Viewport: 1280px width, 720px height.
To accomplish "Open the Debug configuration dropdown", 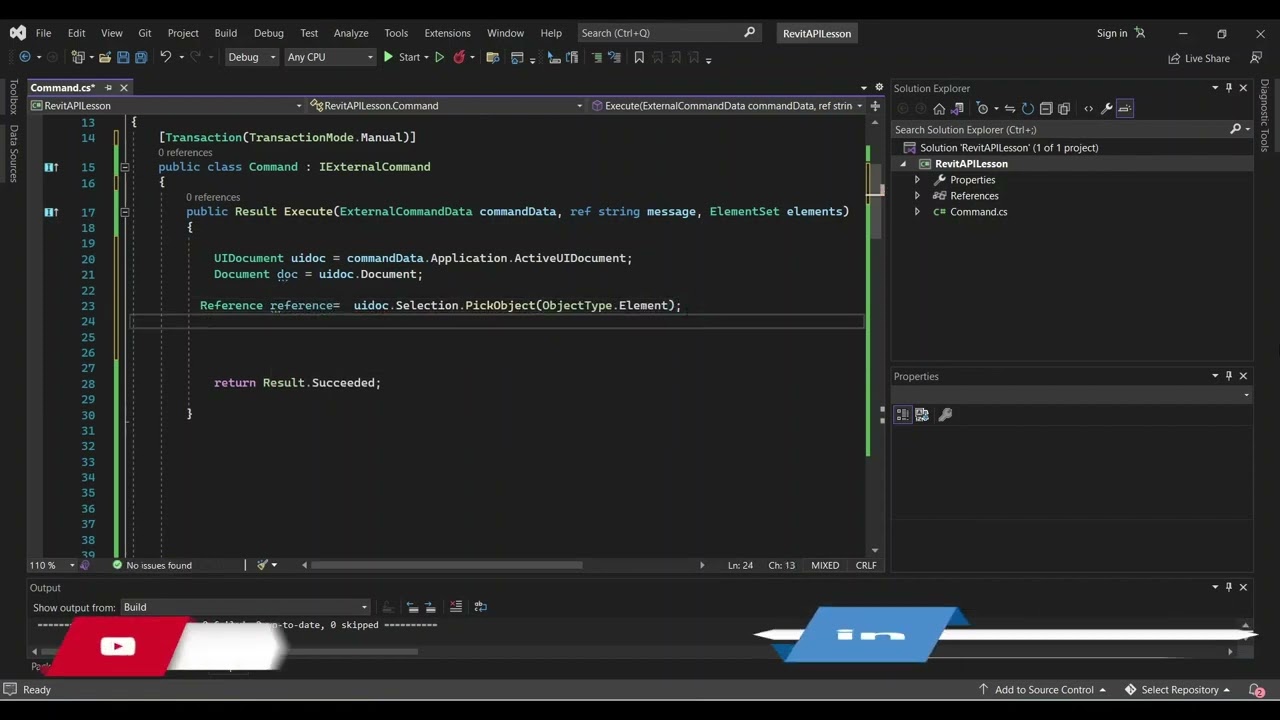I will coord(251,57).
